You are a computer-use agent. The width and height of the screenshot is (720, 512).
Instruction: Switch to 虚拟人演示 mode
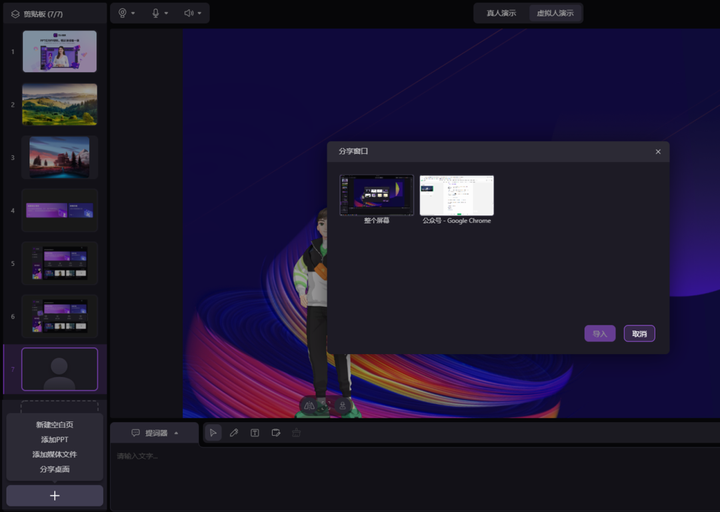click(555, 13)
